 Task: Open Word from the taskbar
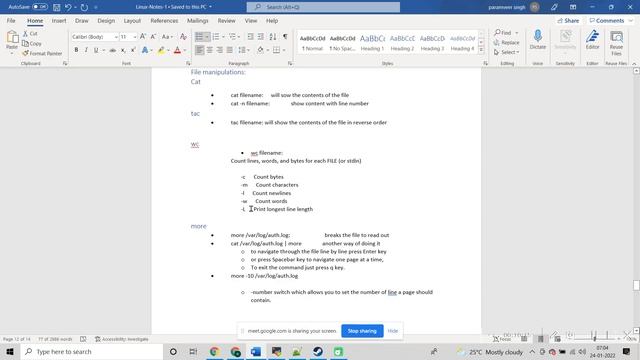pyautogui.click(x=256, y=351)
